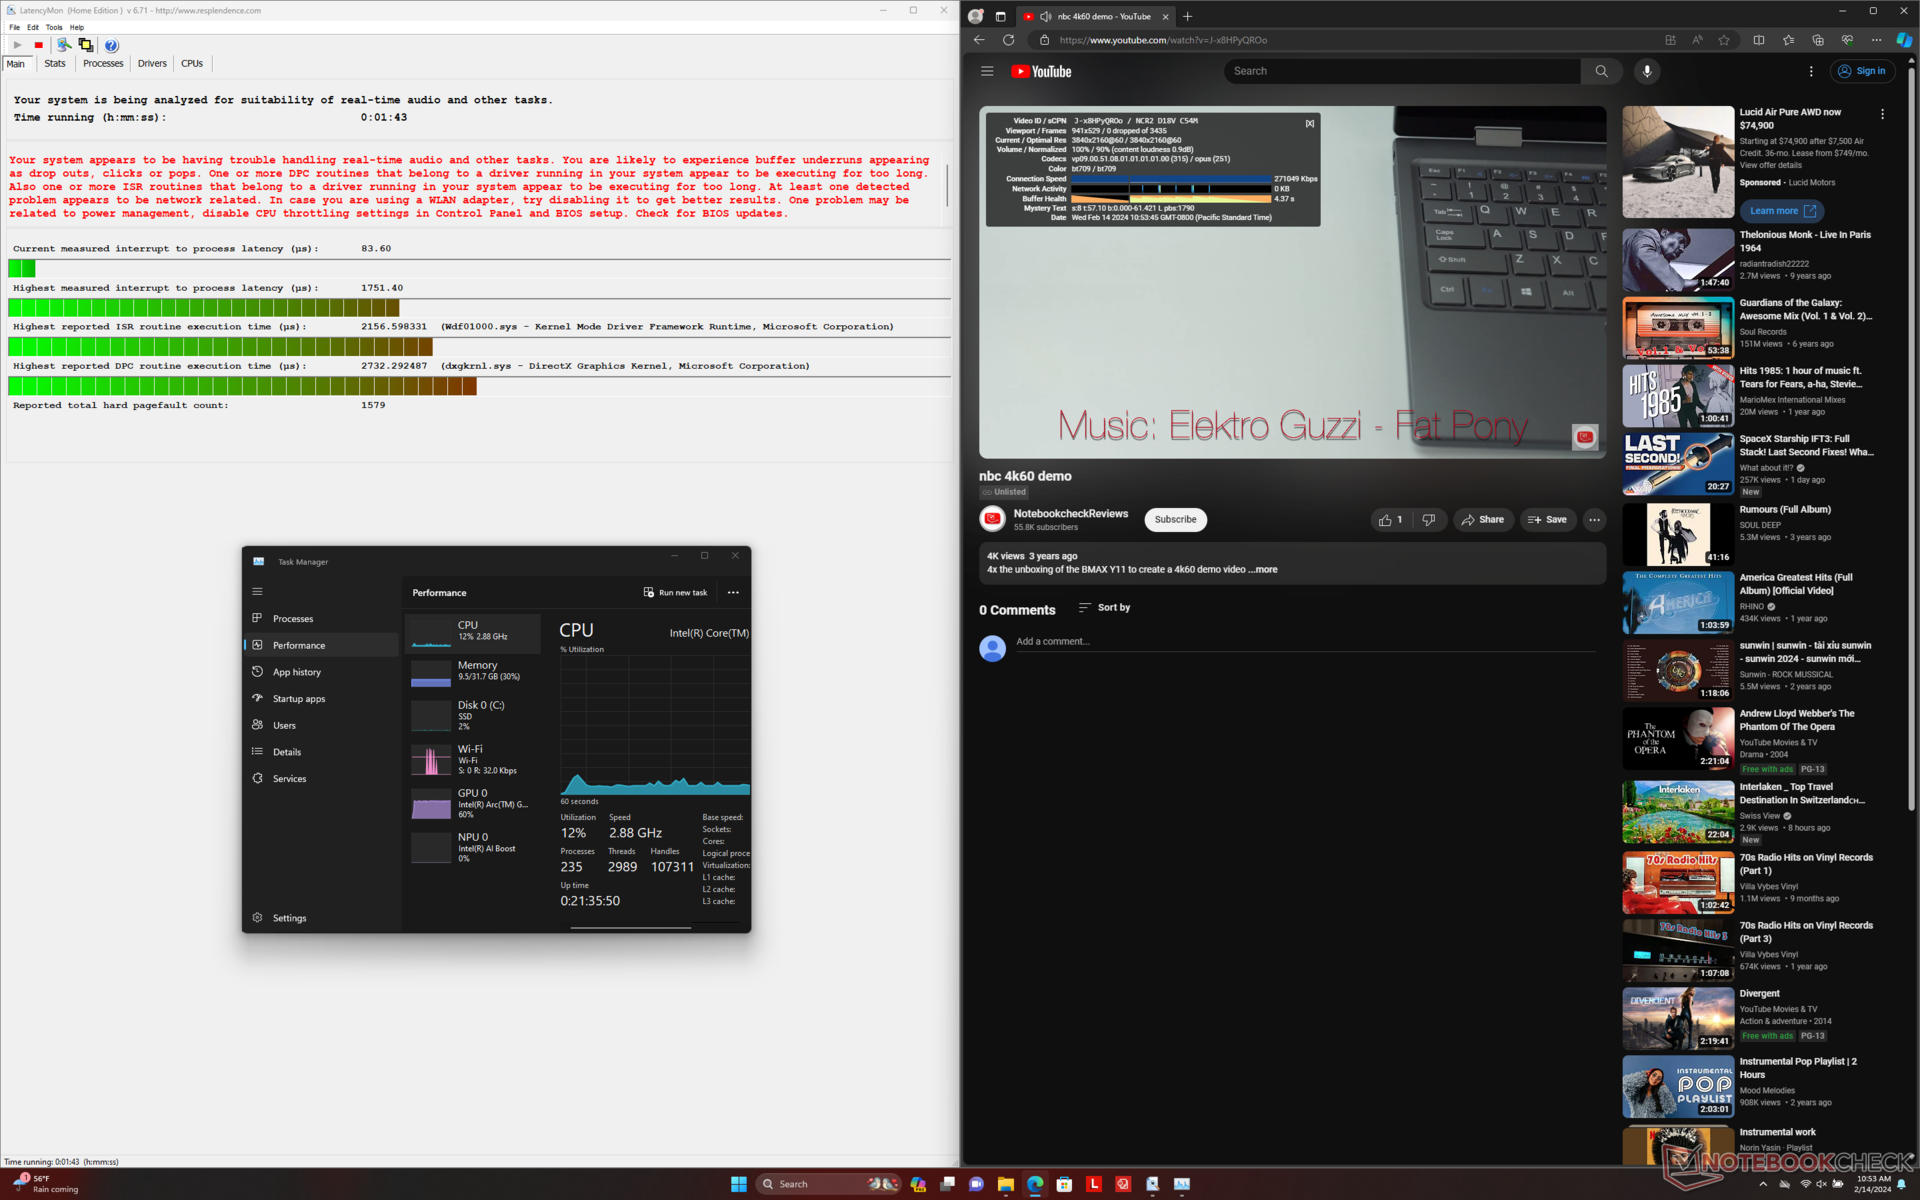This screenshot has width=1920, height=1200.
Task: Open more actions ellipsis under the video
Action: coord(1594,519)
